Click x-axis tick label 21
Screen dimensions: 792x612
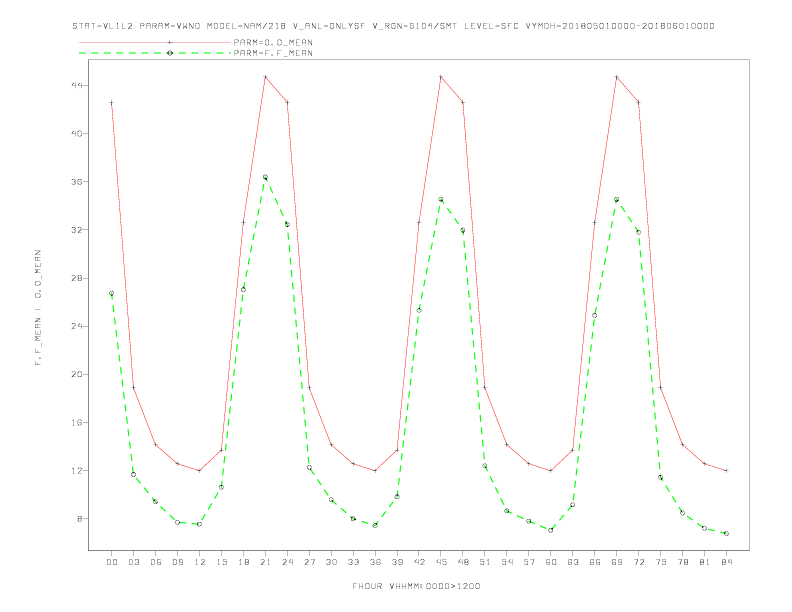pos(265,562)
